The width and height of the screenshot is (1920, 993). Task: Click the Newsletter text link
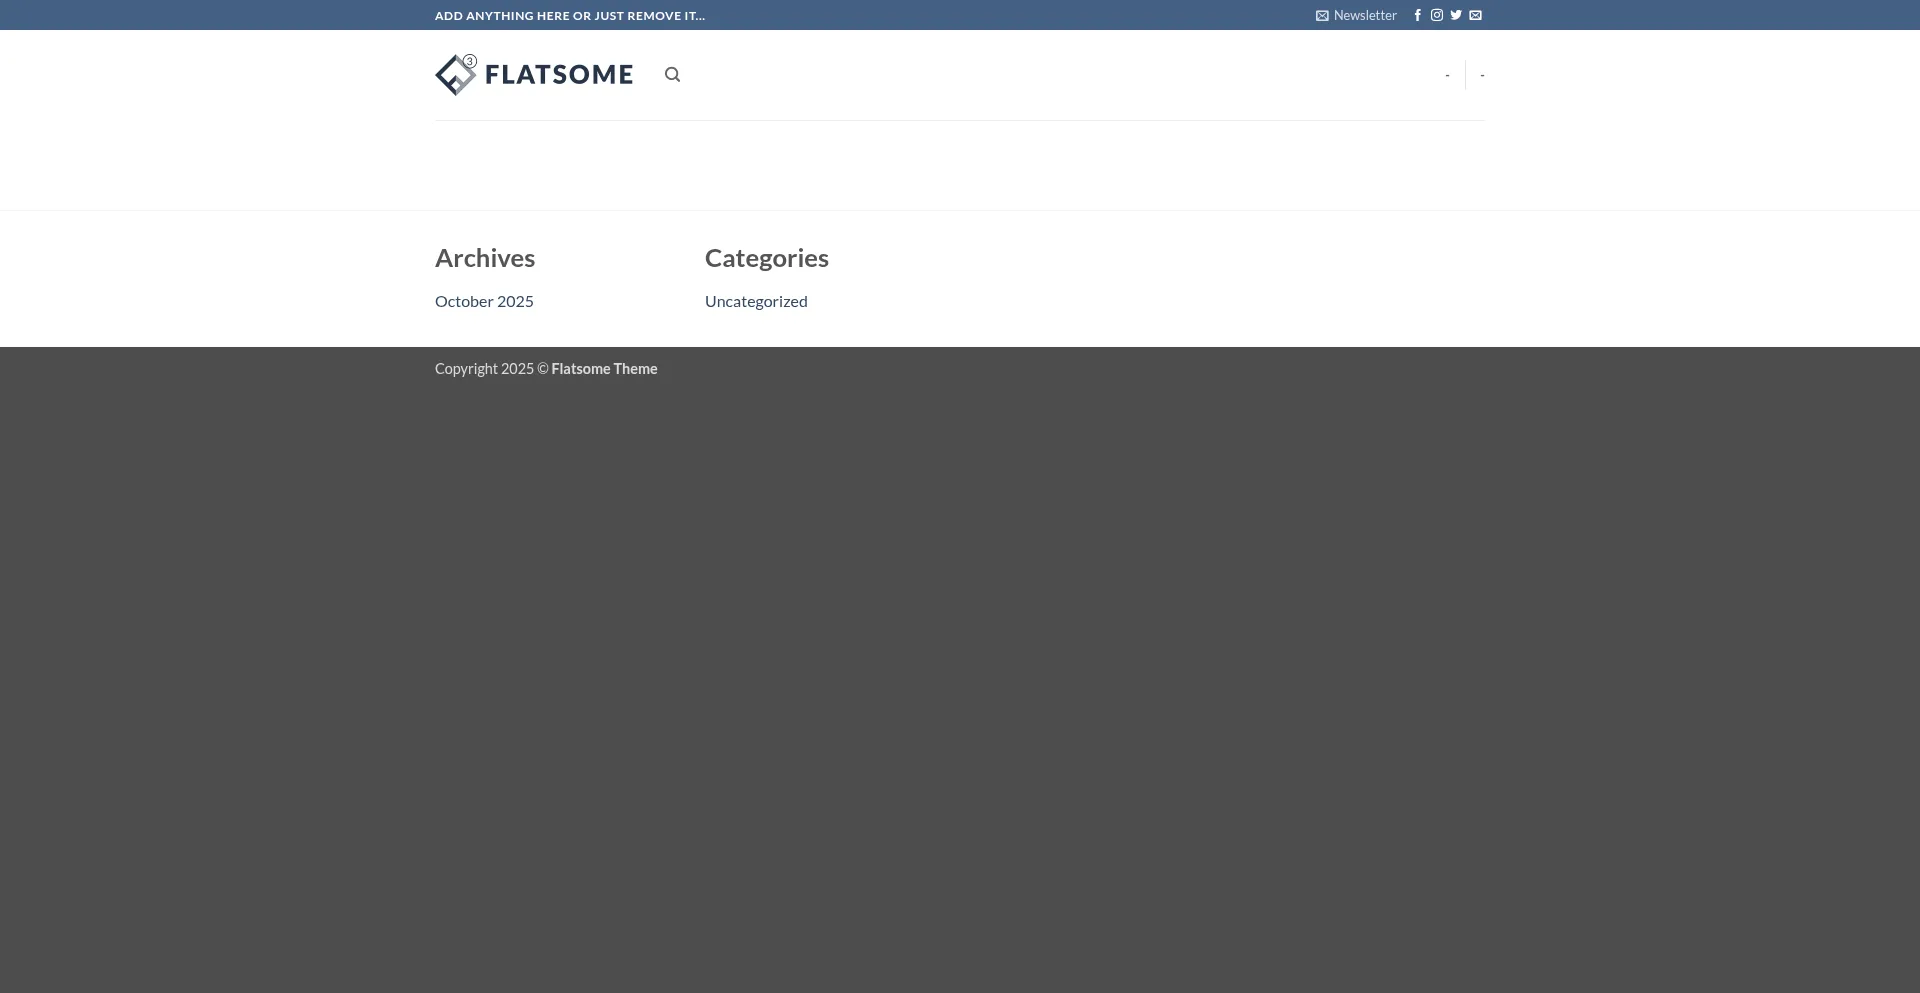pyautogui.click(x=1365, y=15)
